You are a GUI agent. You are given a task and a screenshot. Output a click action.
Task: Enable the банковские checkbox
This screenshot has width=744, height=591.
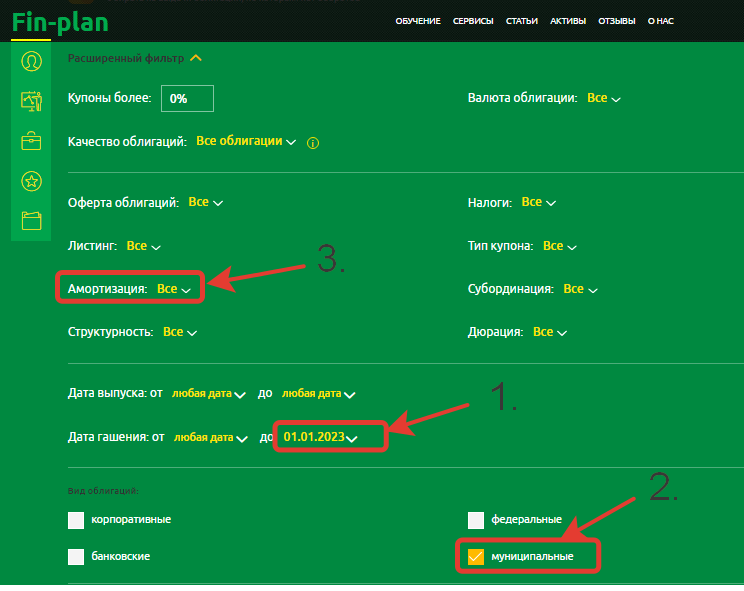(x=76, y=556)
